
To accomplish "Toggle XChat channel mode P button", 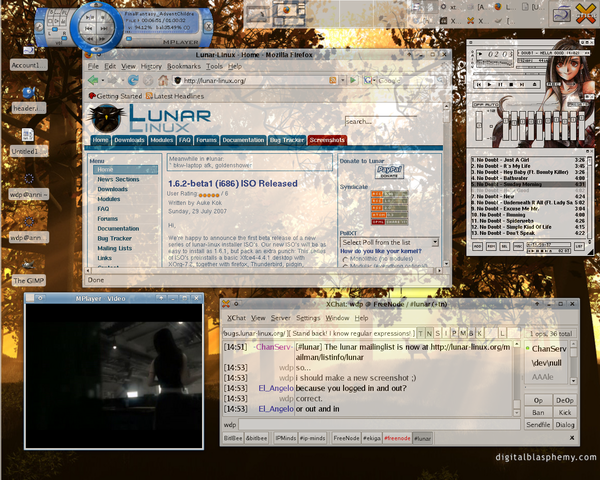I will 454,333.
